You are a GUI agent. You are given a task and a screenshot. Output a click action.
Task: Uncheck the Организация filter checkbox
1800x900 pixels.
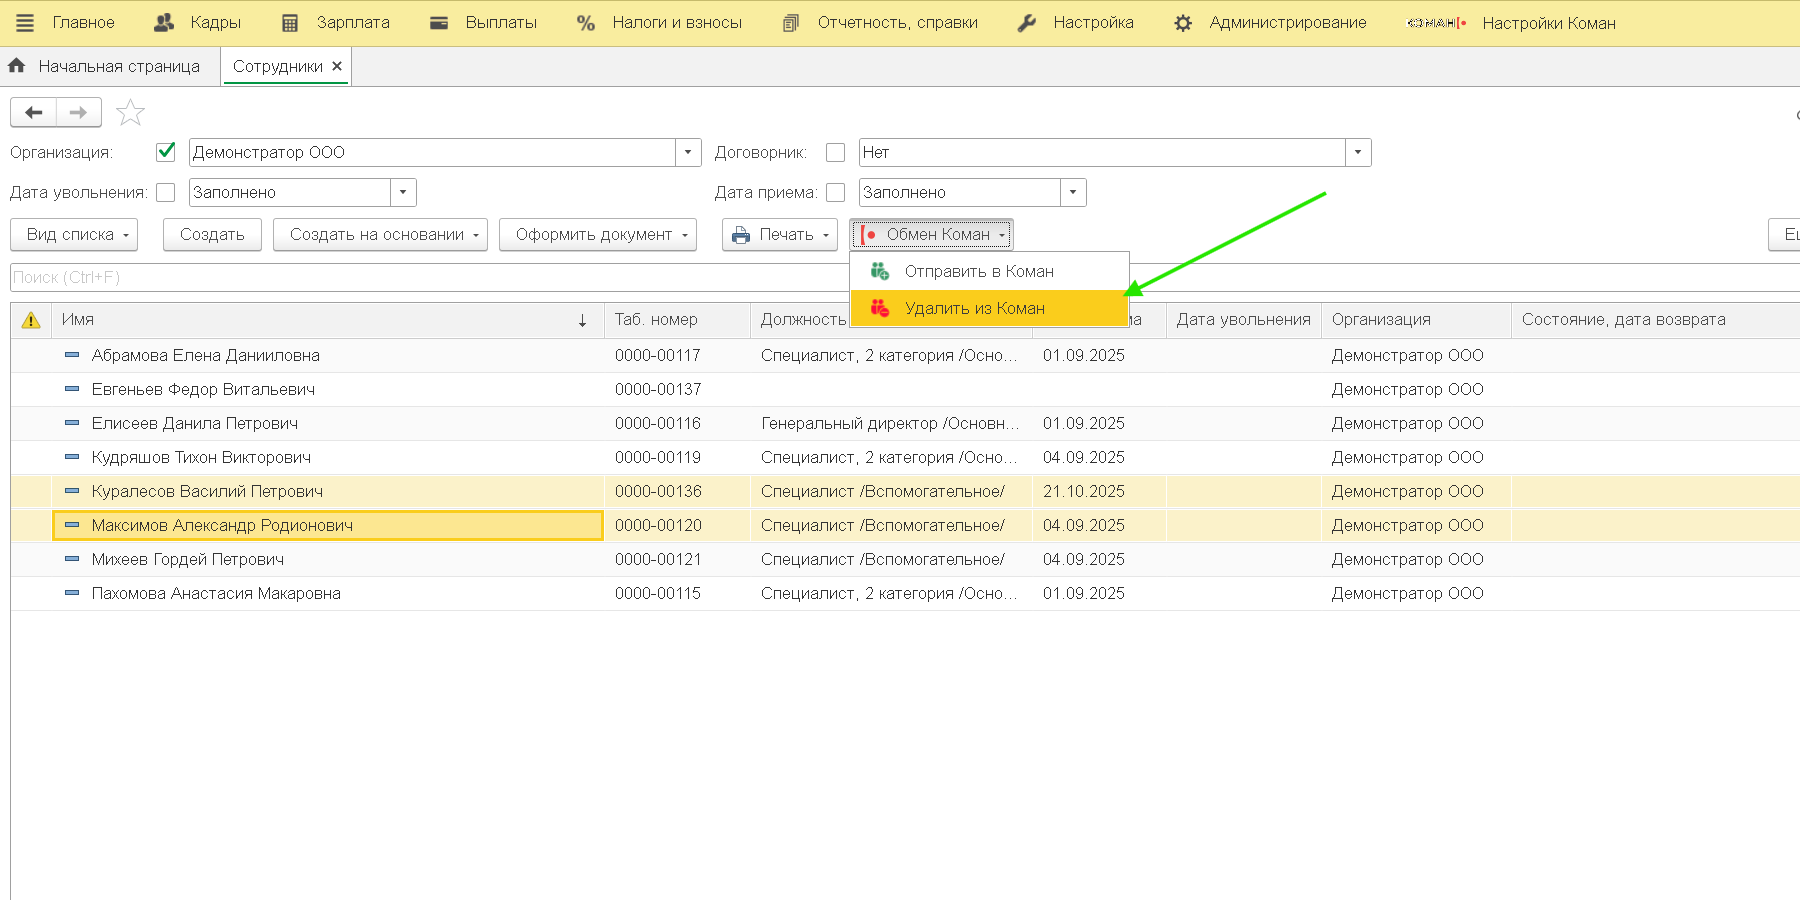click(166, 152)
